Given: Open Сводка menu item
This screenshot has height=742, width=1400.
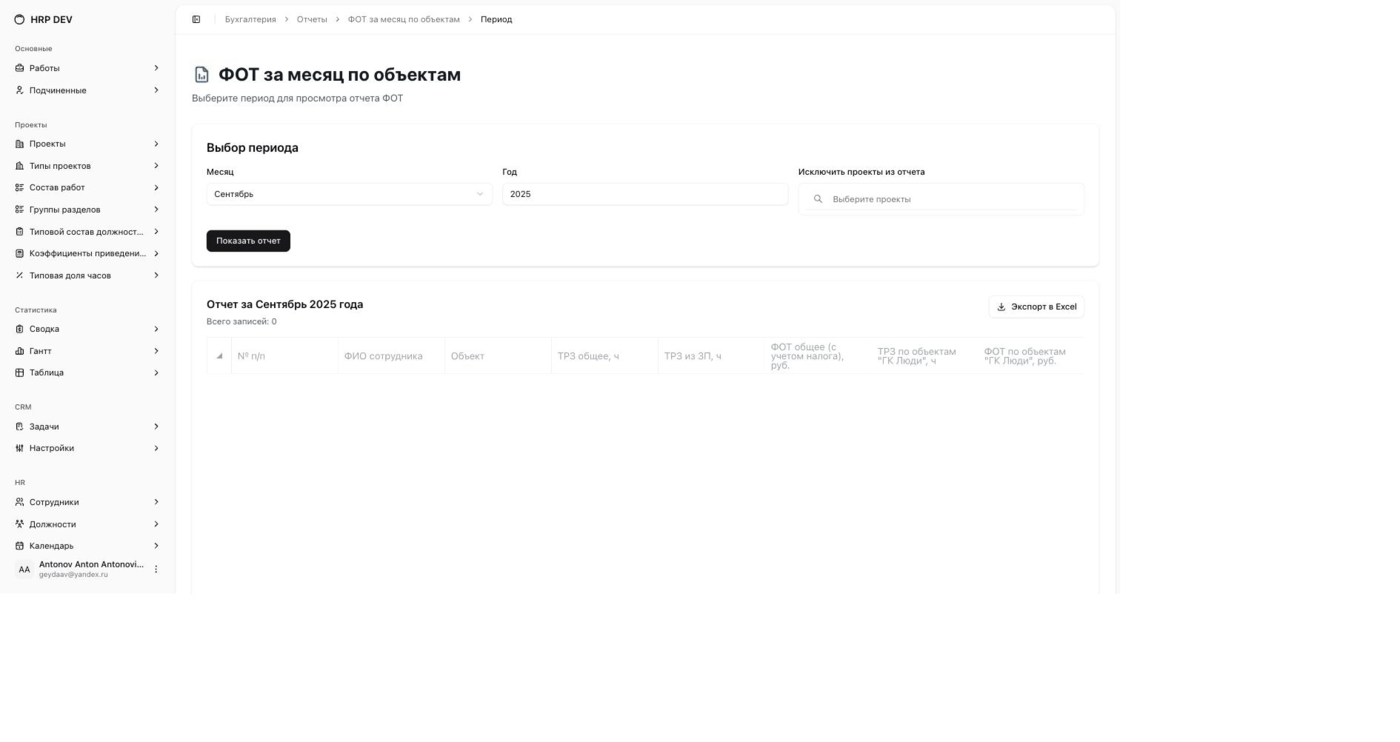Looking at the screenshot, I should pos(88,329).
